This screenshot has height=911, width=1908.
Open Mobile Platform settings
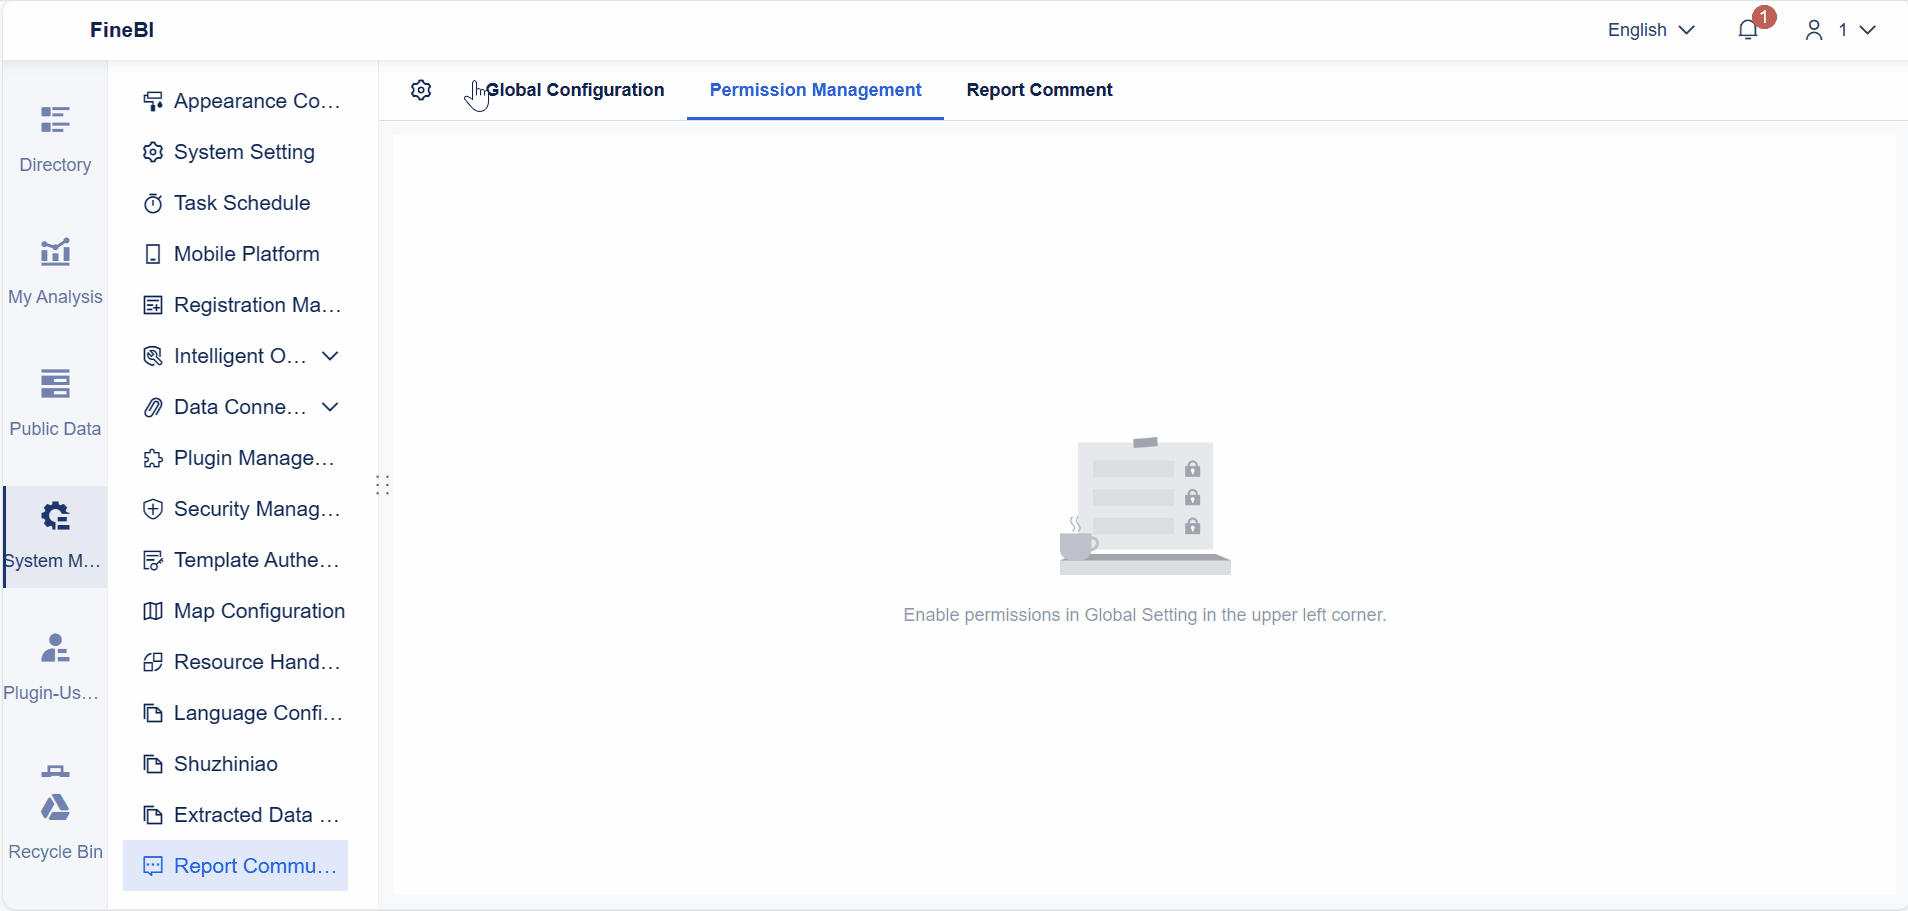pyautogui.click(x=246, y=254)
